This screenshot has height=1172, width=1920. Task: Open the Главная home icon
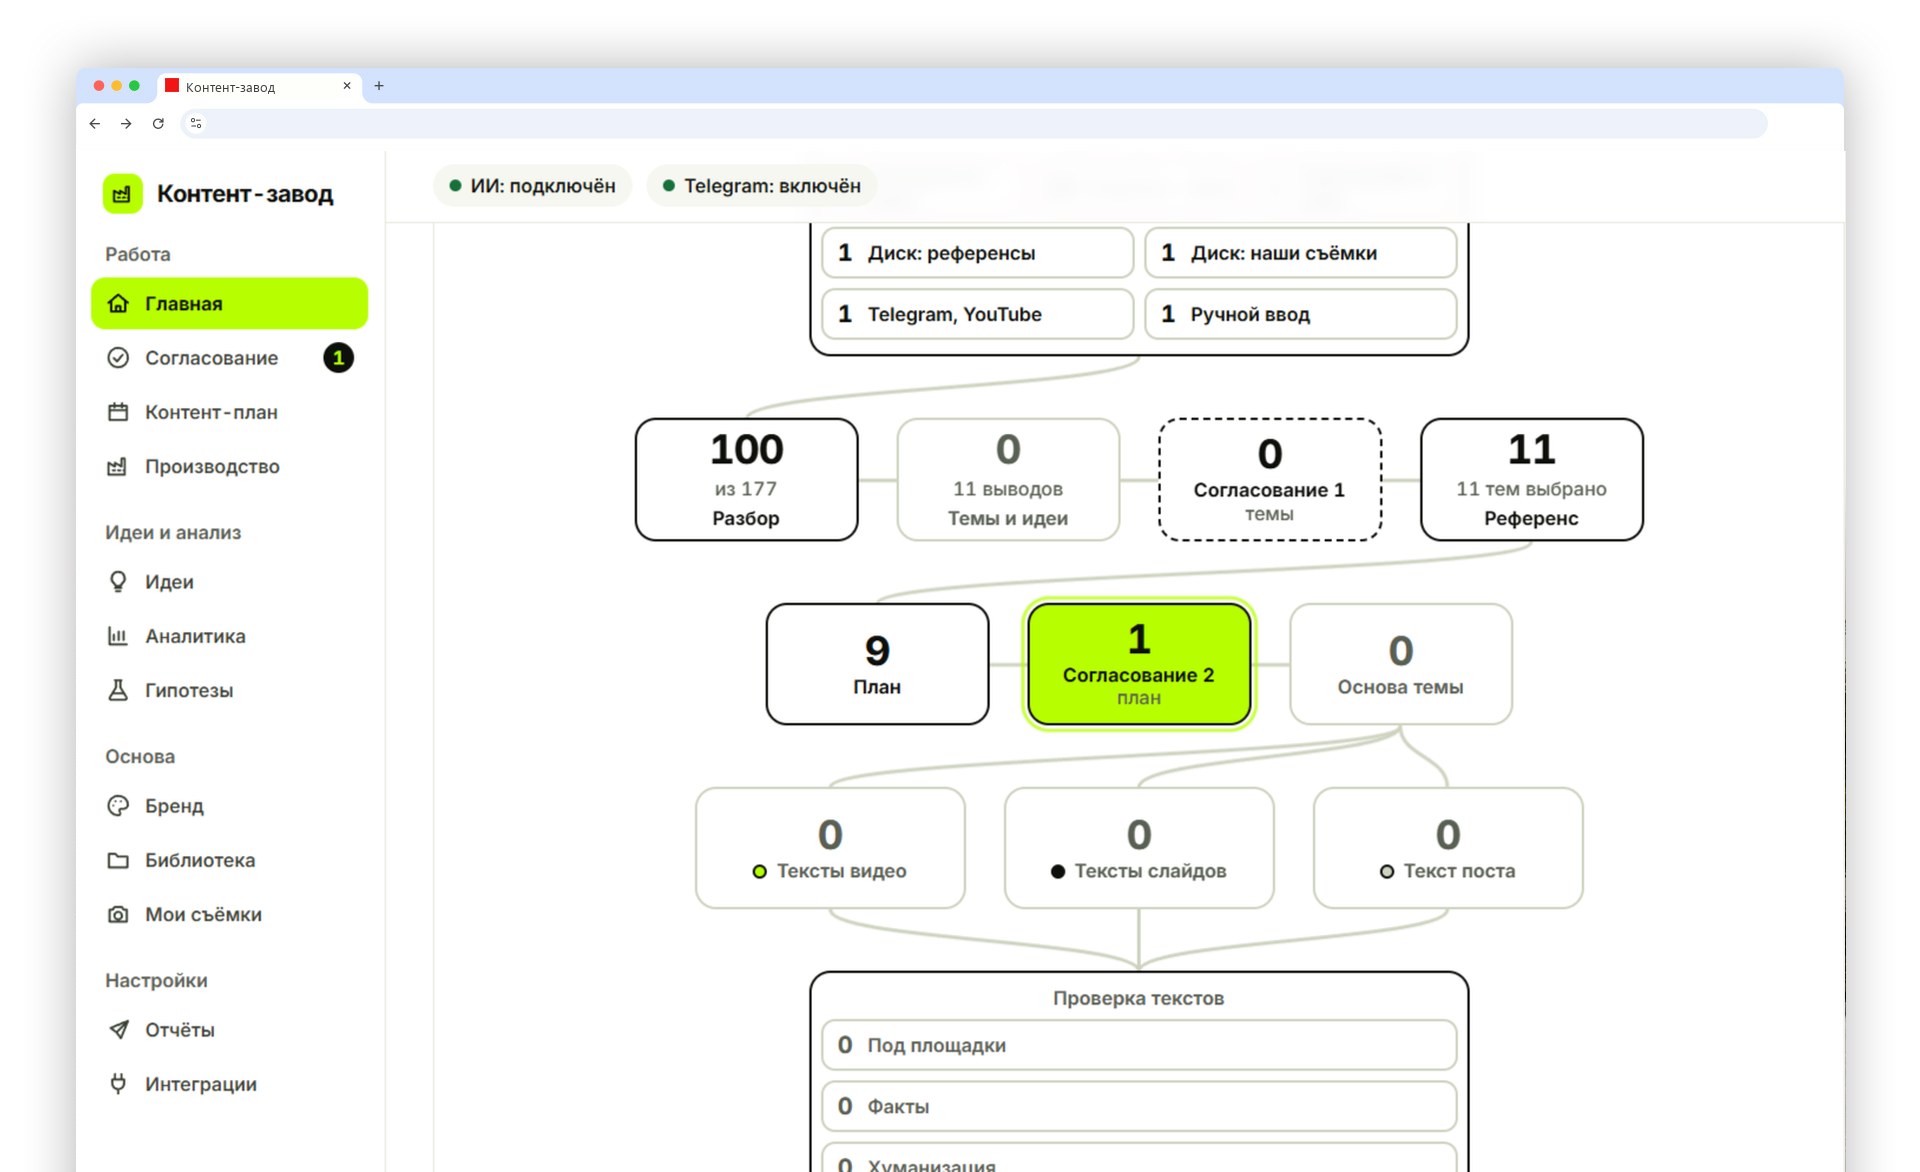pos(118,303)
